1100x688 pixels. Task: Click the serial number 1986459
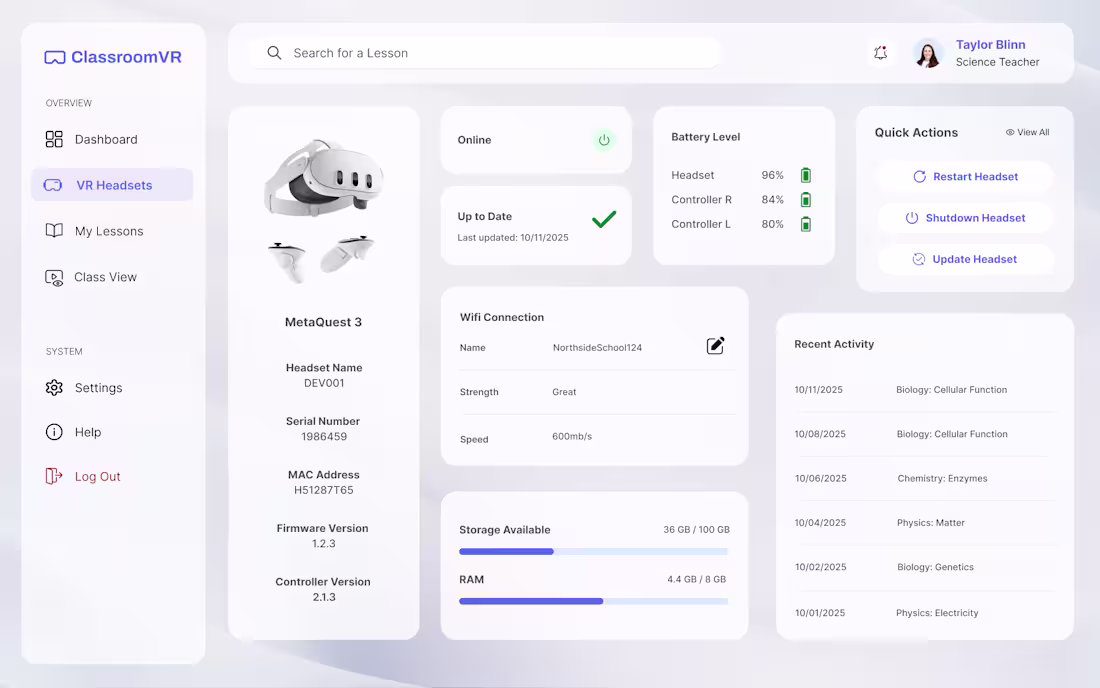tap(324, 436)
